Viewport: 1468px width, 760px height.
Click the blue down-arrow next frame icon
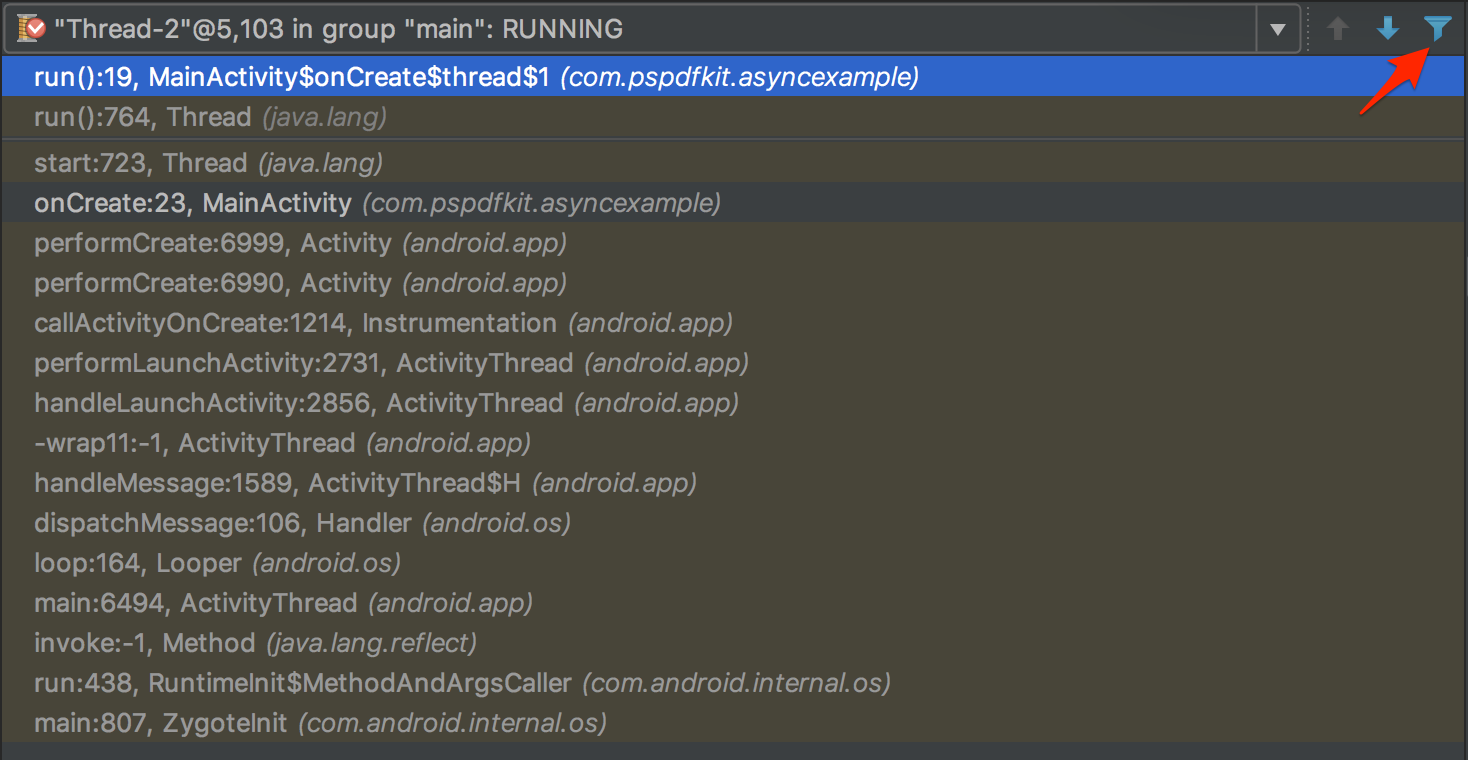point(1387,27)
